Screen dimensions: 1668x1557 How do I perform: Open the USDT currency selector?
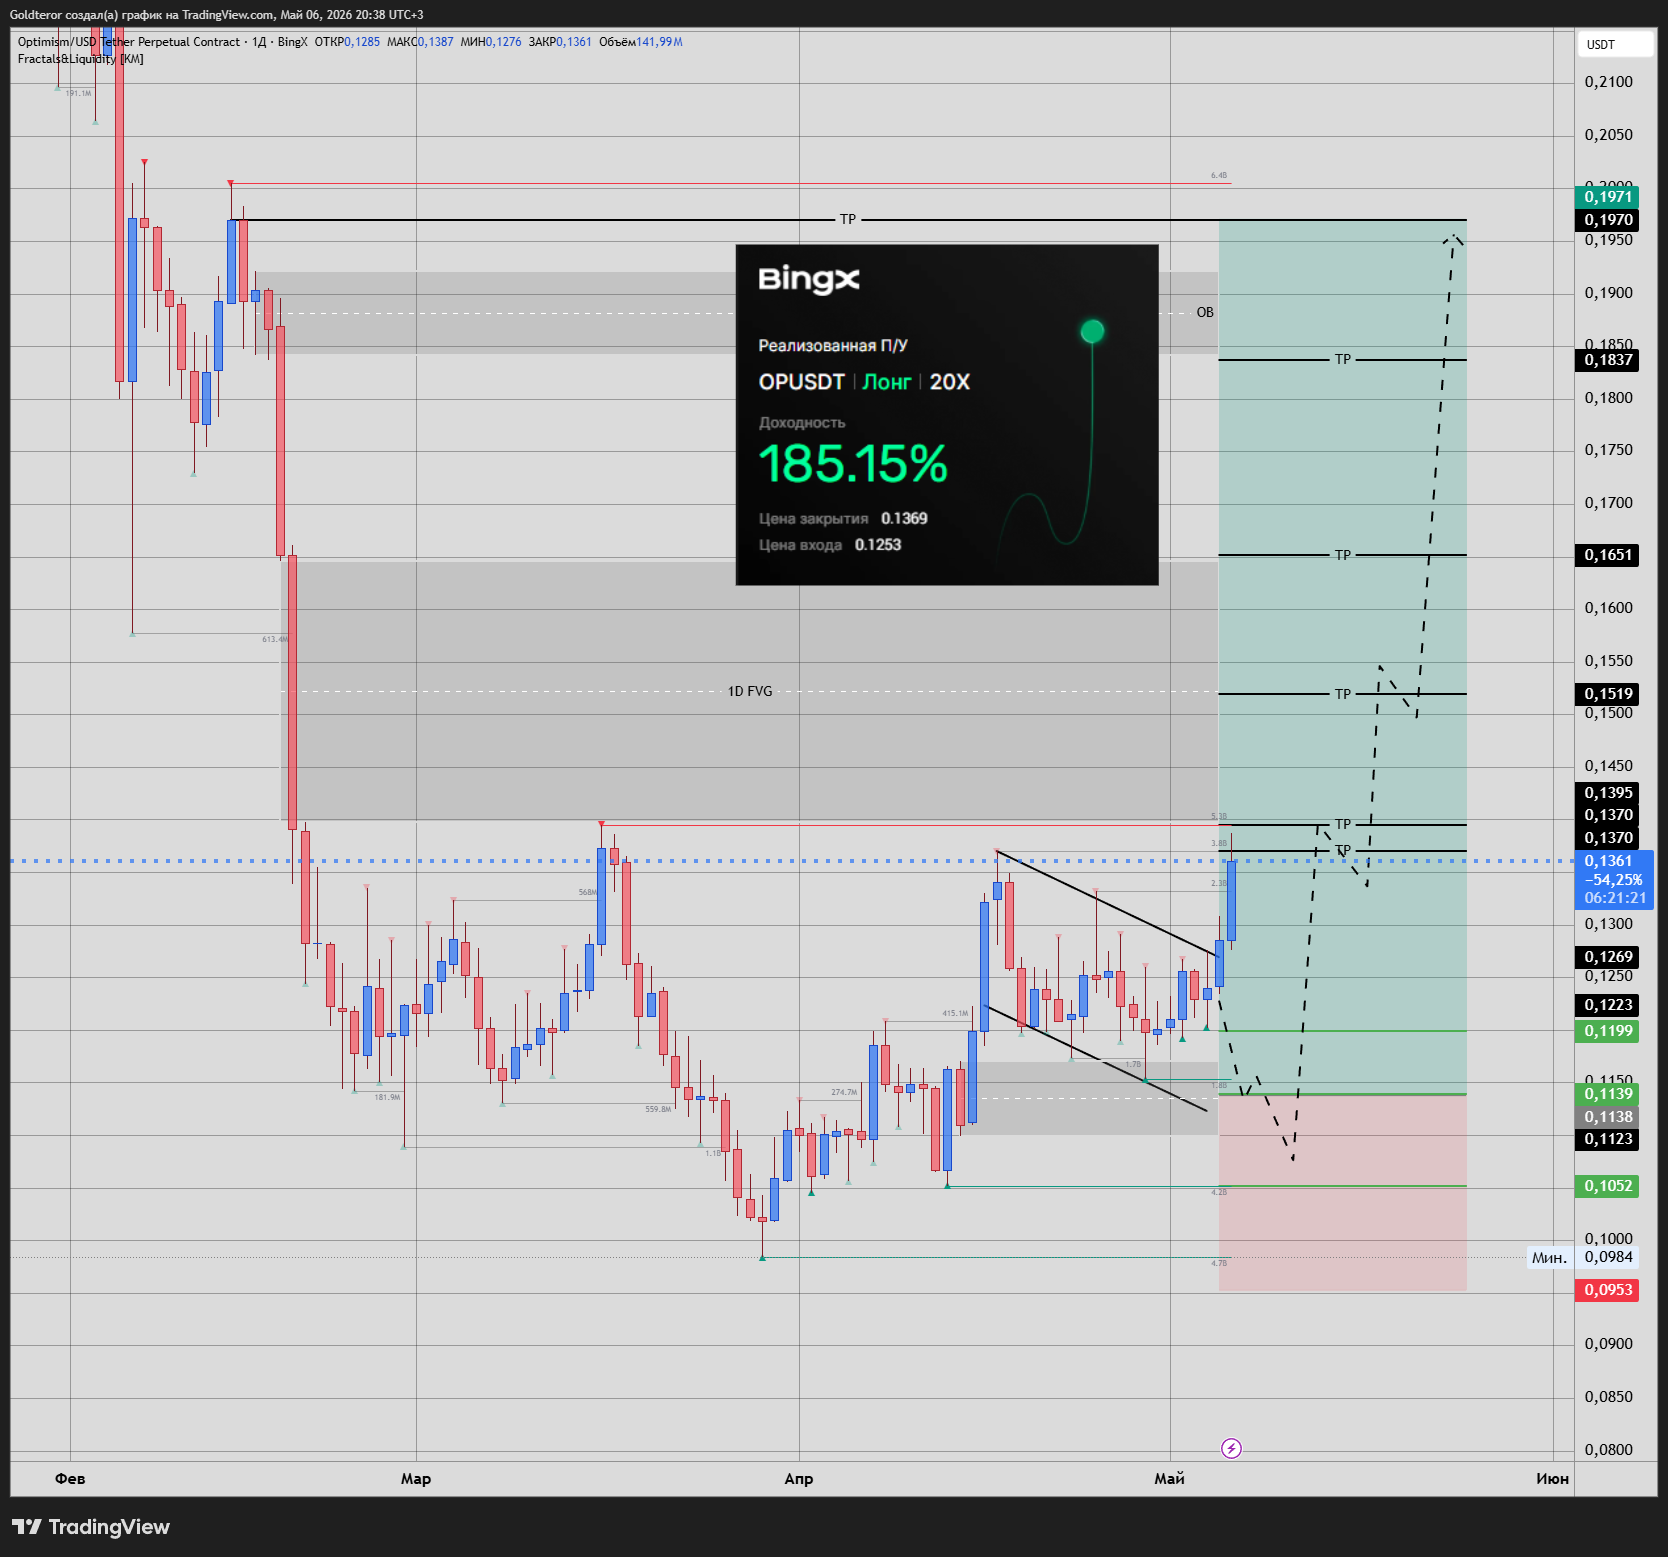(x=1616, y=44)
